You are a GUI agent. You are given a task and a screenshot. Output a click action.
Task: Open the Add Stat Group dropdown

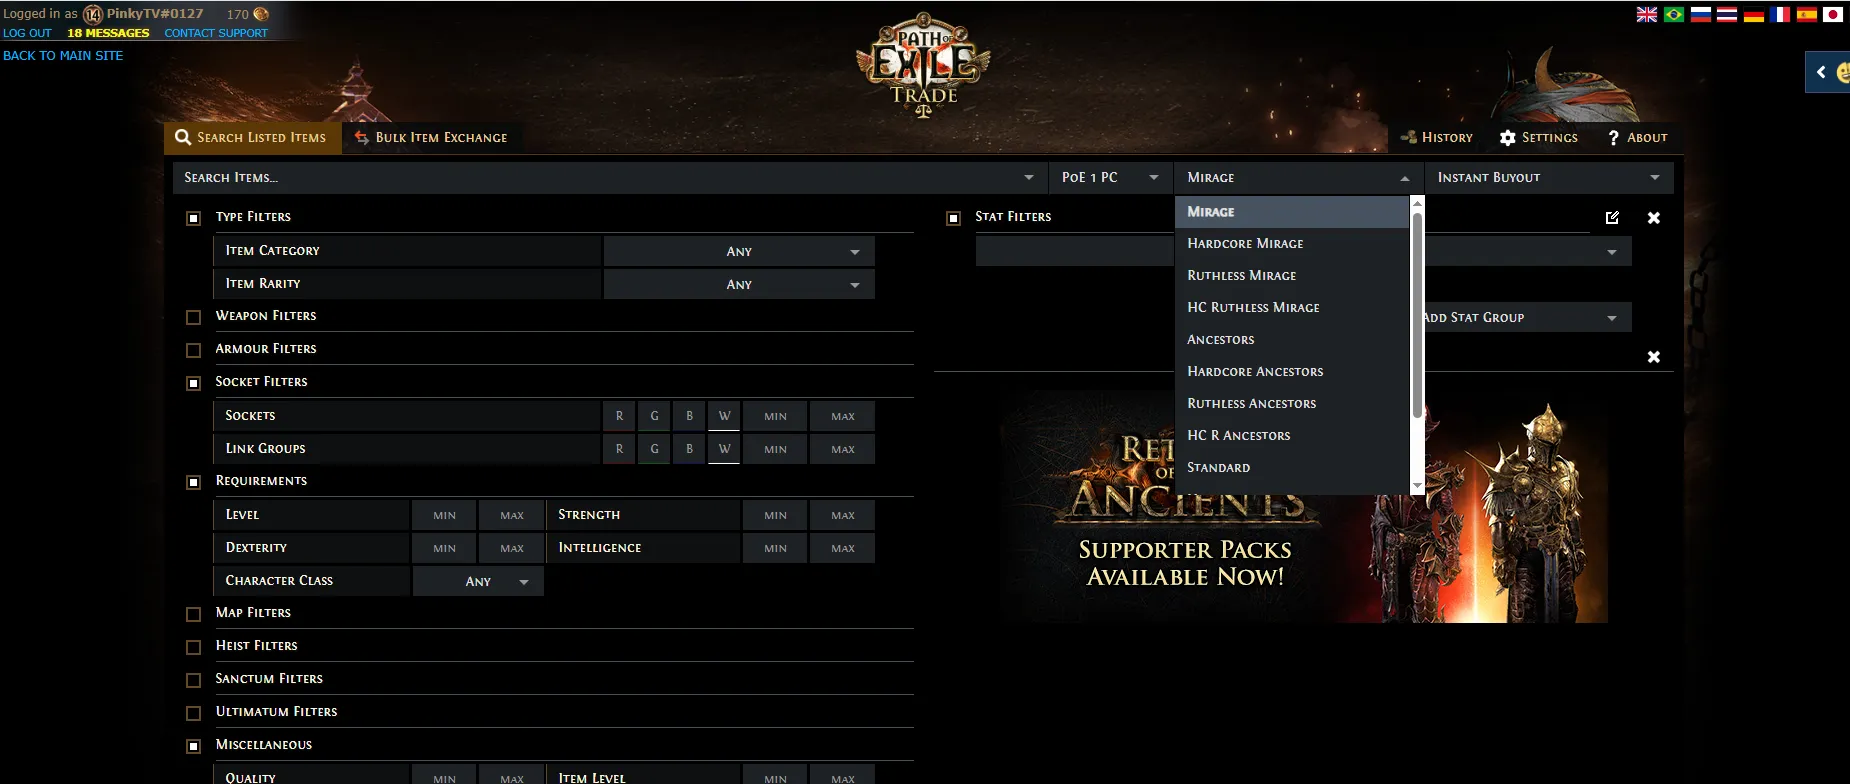point(1528,317)
